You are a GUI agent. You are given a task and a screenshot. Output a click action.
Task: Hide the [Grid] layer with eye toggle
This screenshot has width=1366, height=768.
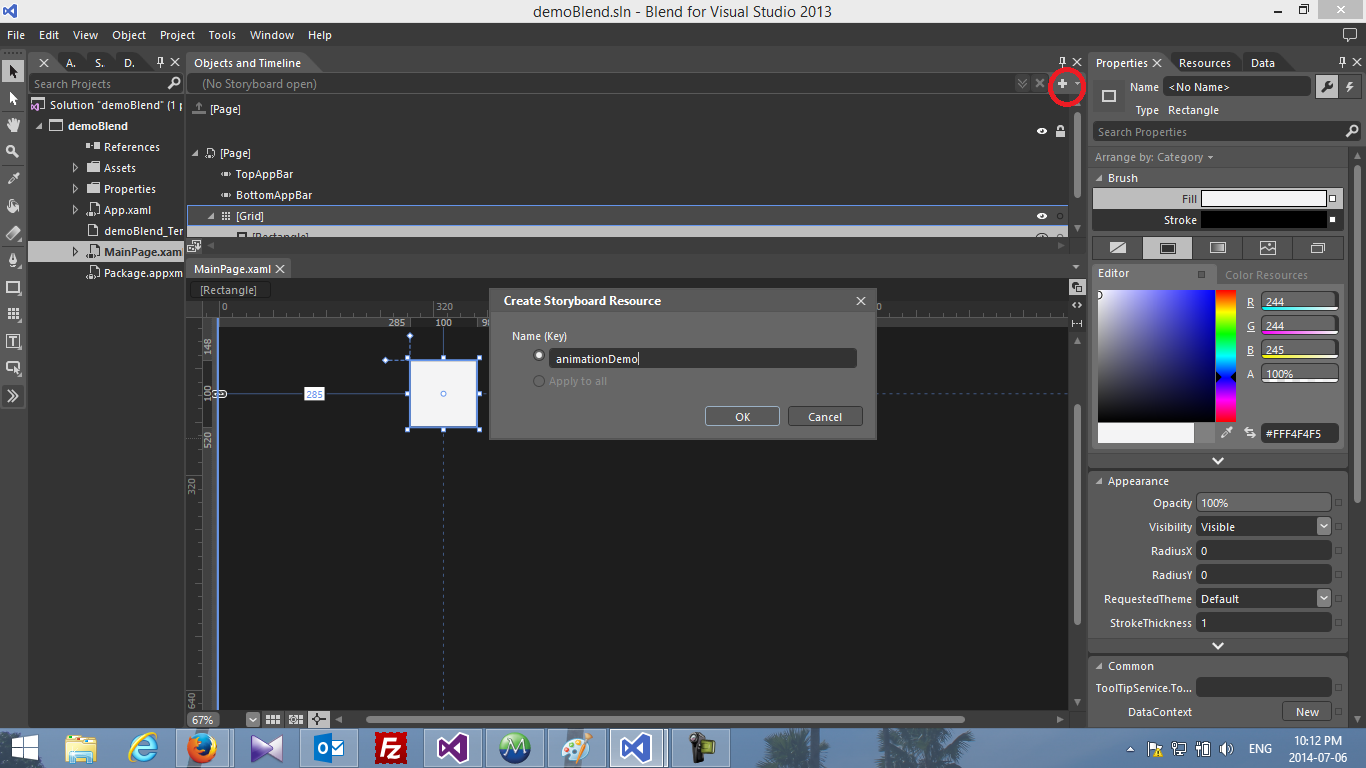tap(1041, 215)
